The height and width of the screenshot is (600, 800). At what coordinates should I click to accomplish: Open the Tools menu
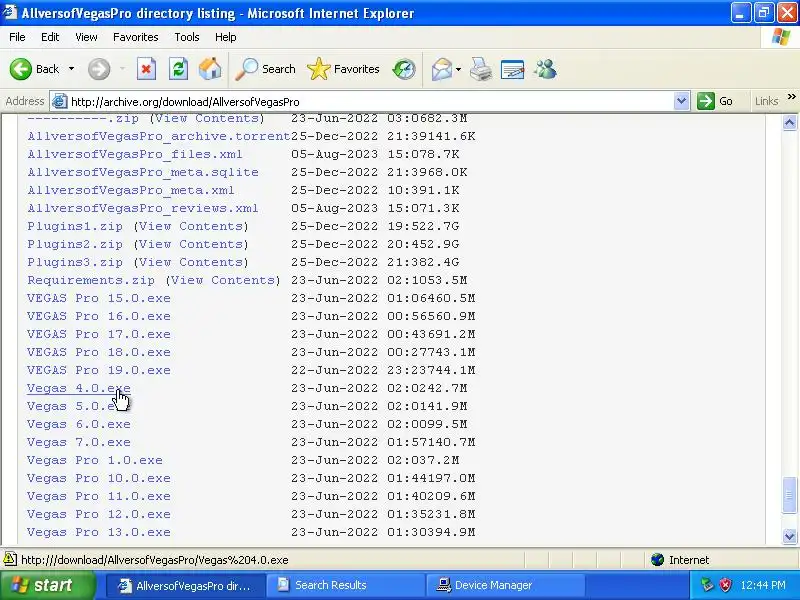click(187, 37)
